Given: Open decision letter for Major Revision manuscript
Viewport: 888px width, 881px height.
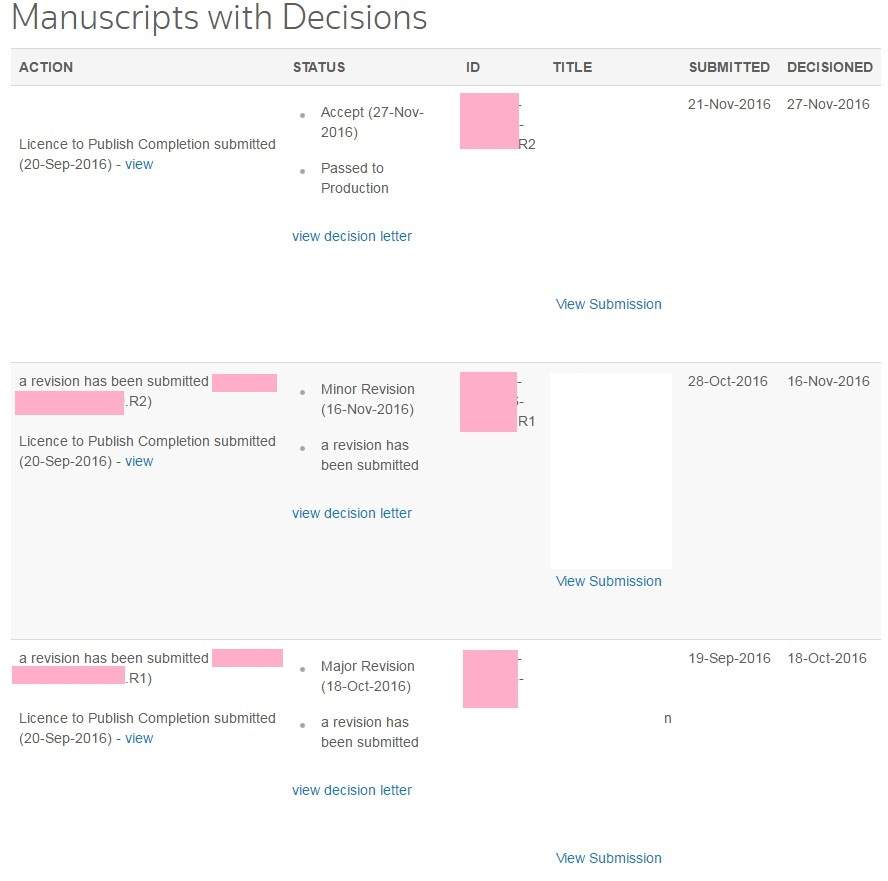Looking at the screenshot, I should point(351,790).
